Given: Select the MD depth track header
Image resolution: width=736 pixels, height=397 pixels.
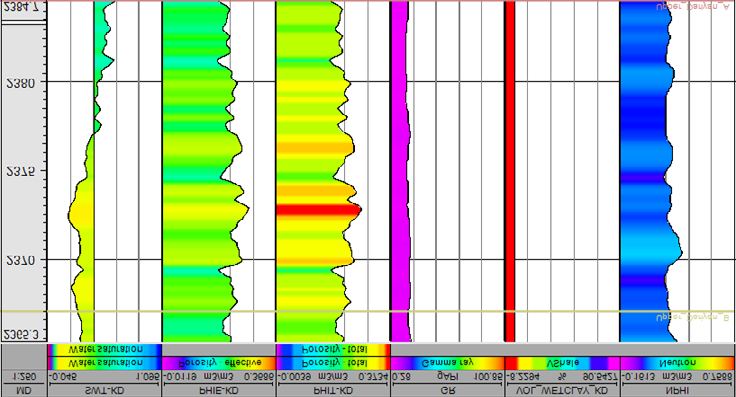Looking at the screenshot, I should click(23, 391).
